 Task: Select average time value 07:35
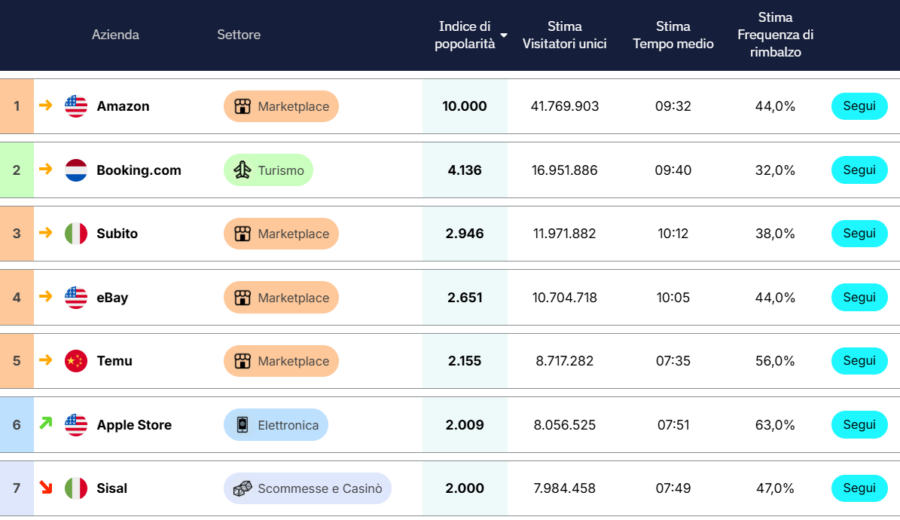click(673, 361)
